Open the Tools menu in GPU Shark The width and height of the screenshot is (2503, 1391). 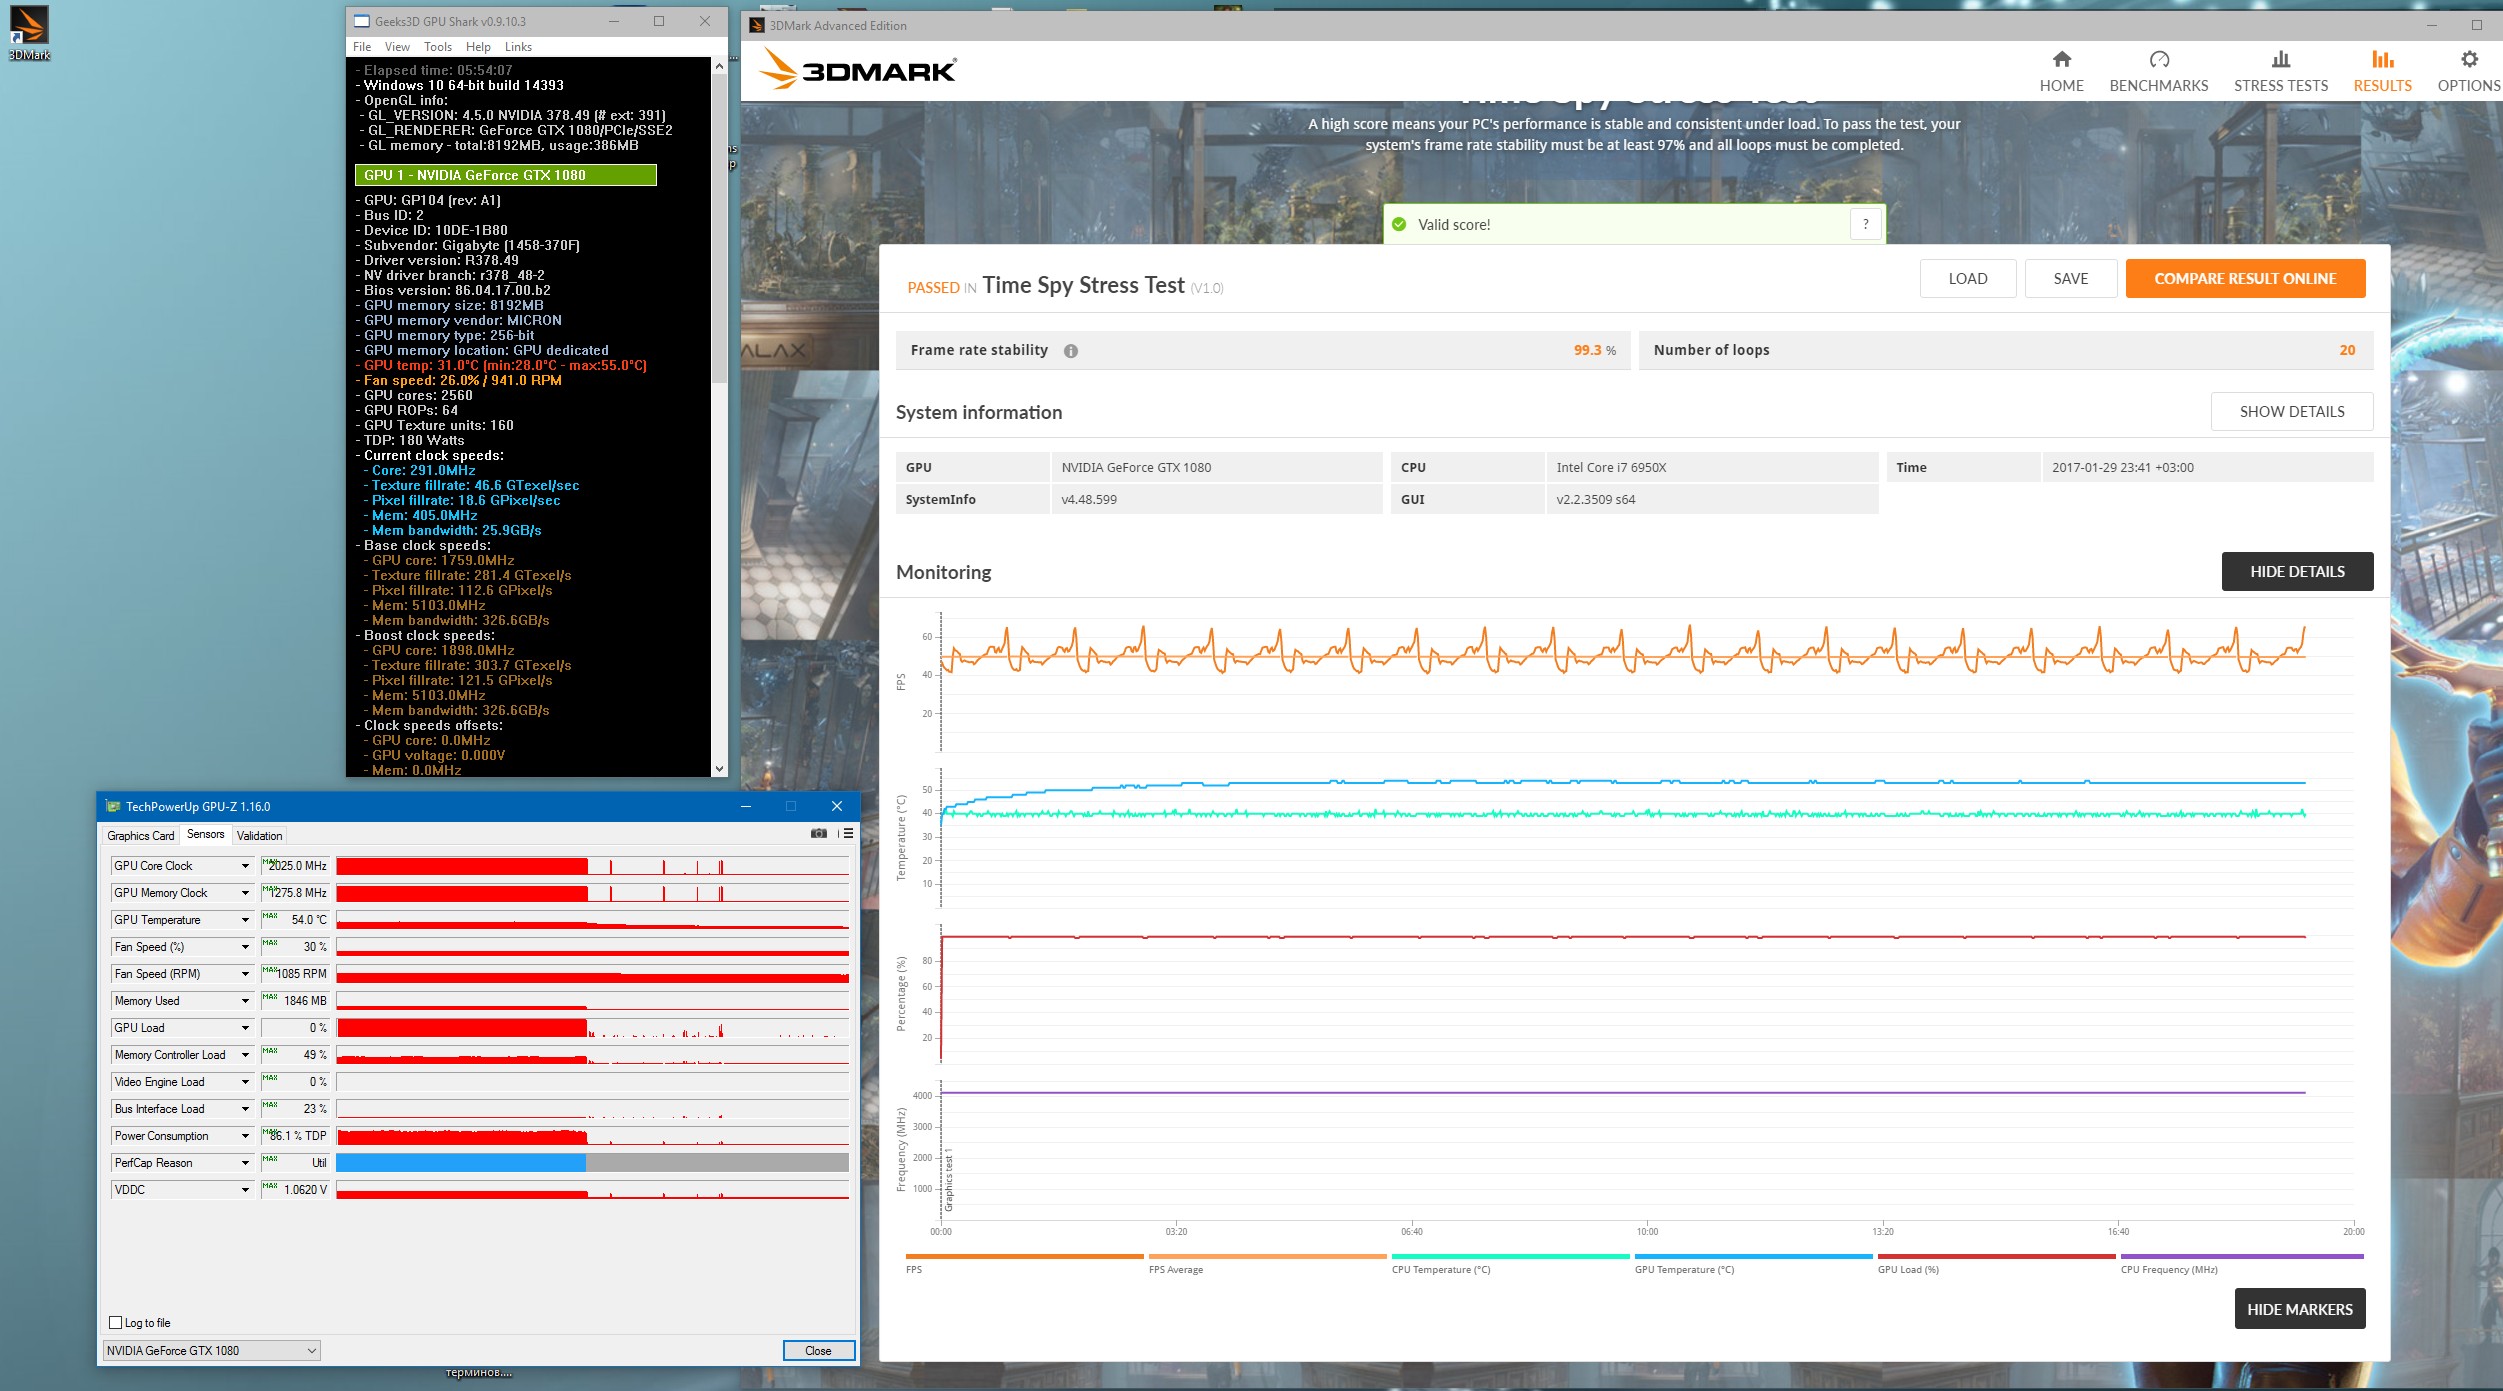point(437,47)
